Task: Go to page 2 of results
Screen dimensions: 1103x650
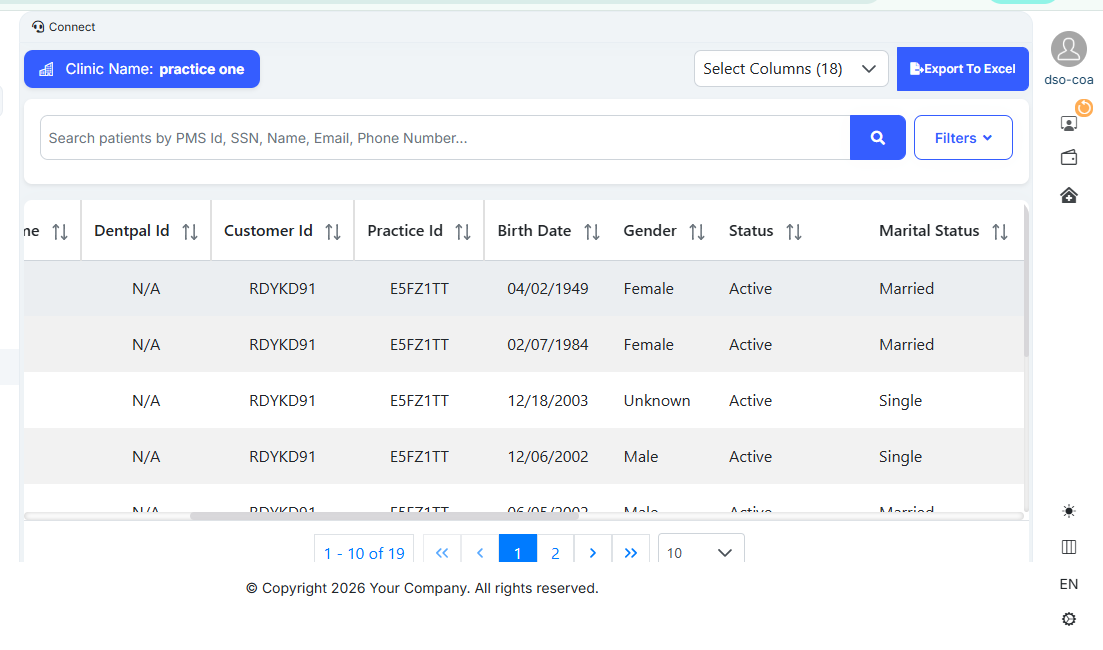Action: coord(555,552)
